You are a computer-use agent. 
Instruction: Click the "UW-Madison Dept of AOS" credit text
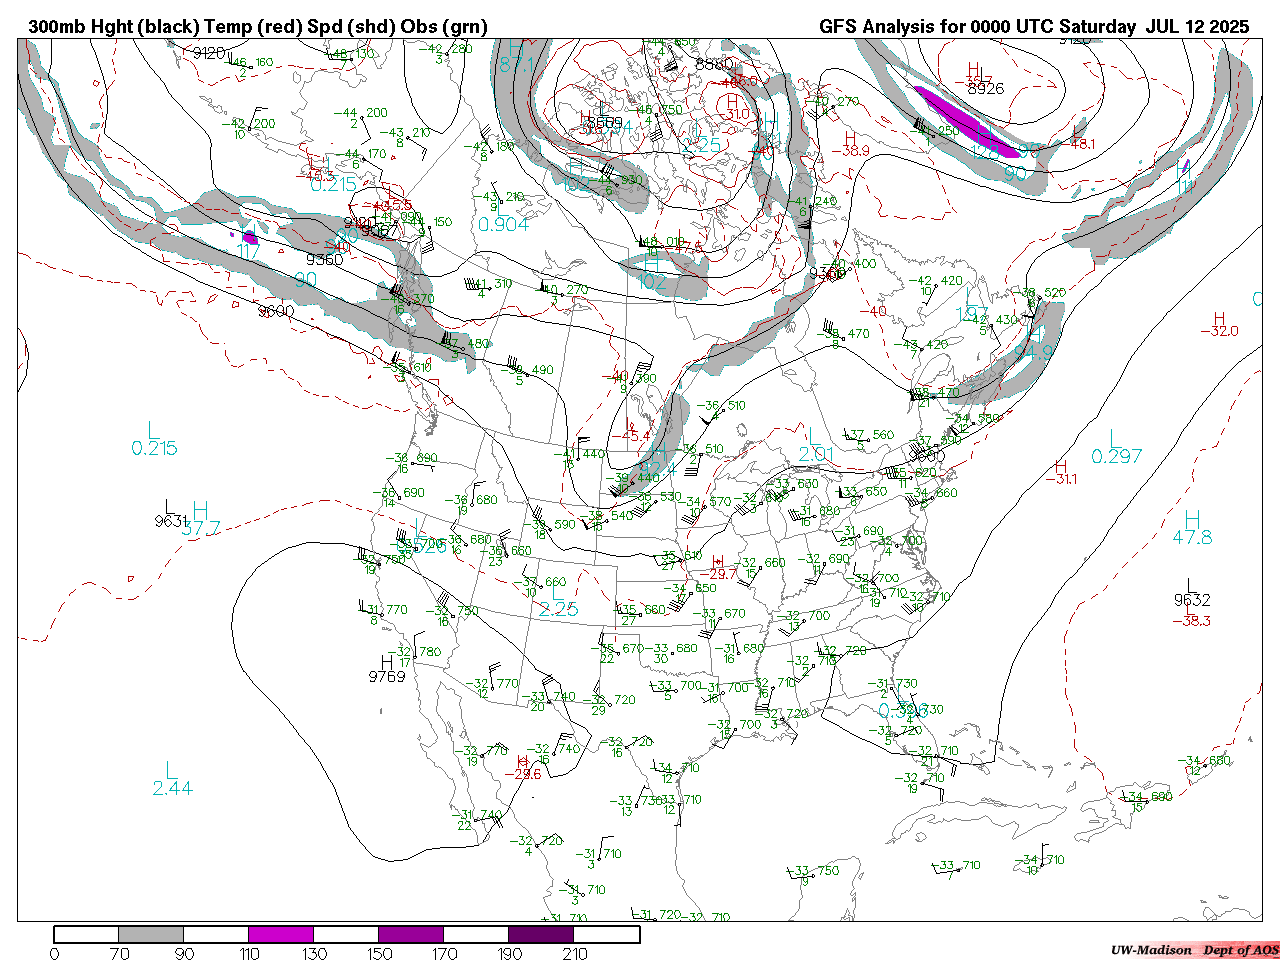tap(1194, 950)
